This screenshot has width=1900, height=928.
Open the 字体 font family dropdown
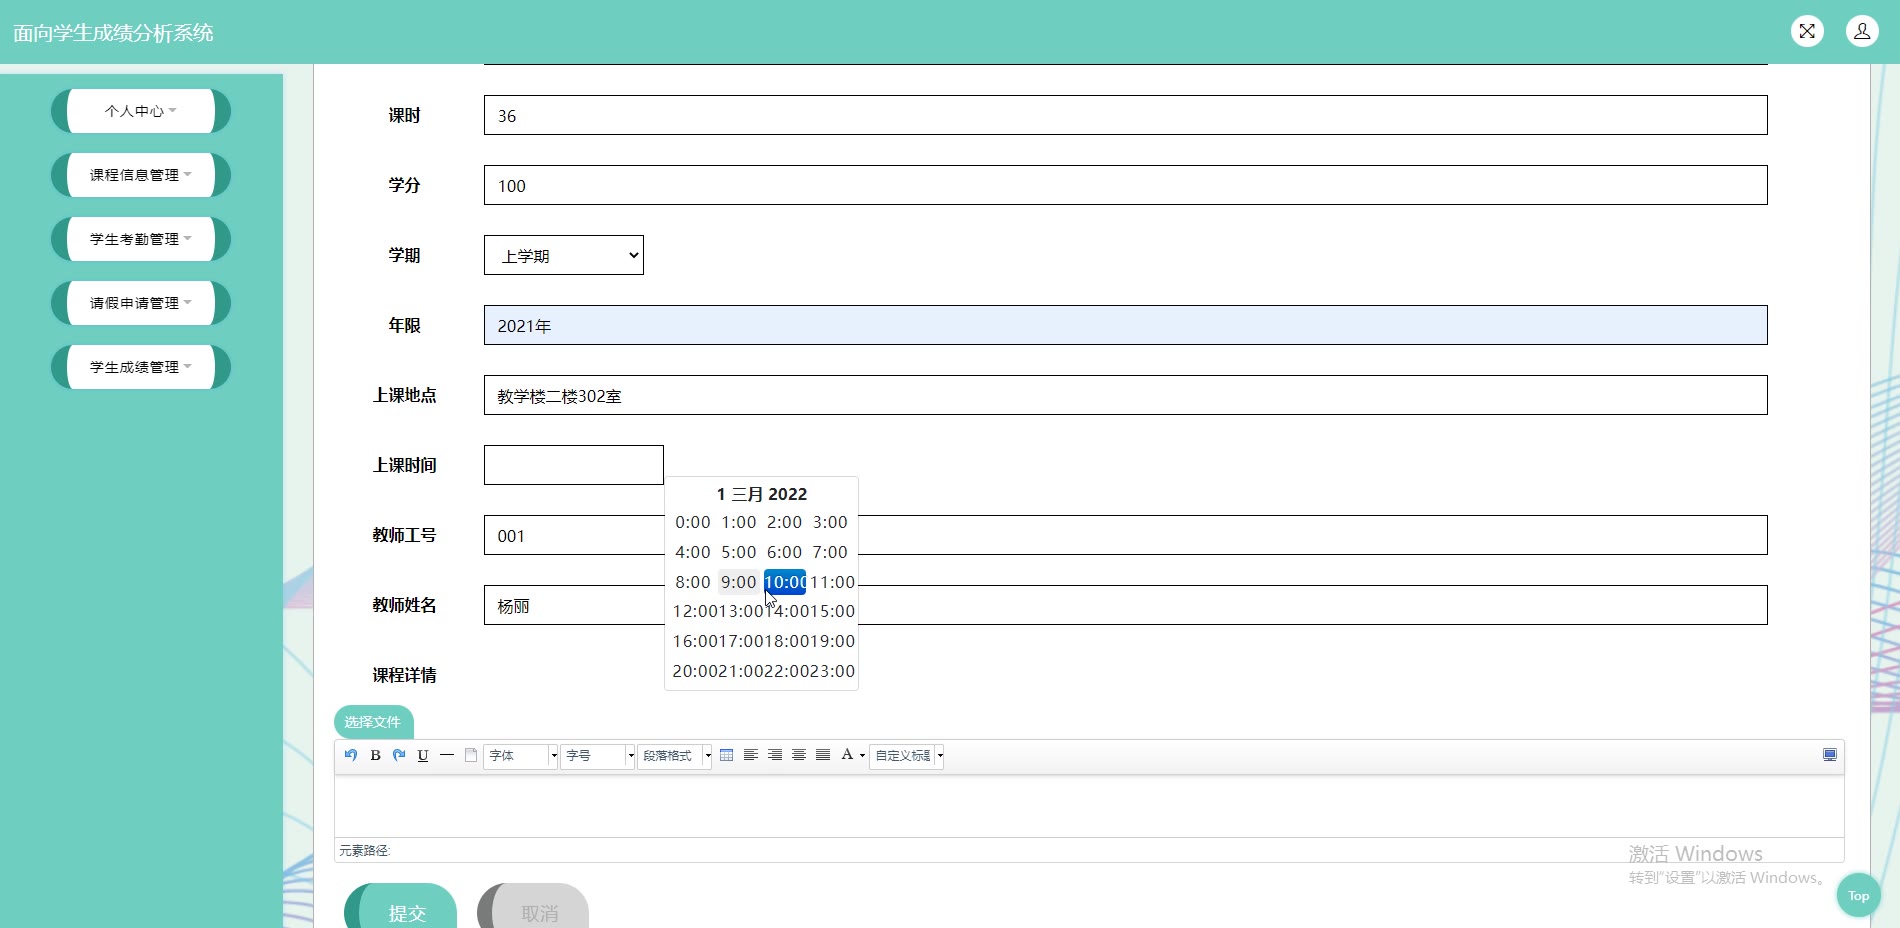coord(521,756)
